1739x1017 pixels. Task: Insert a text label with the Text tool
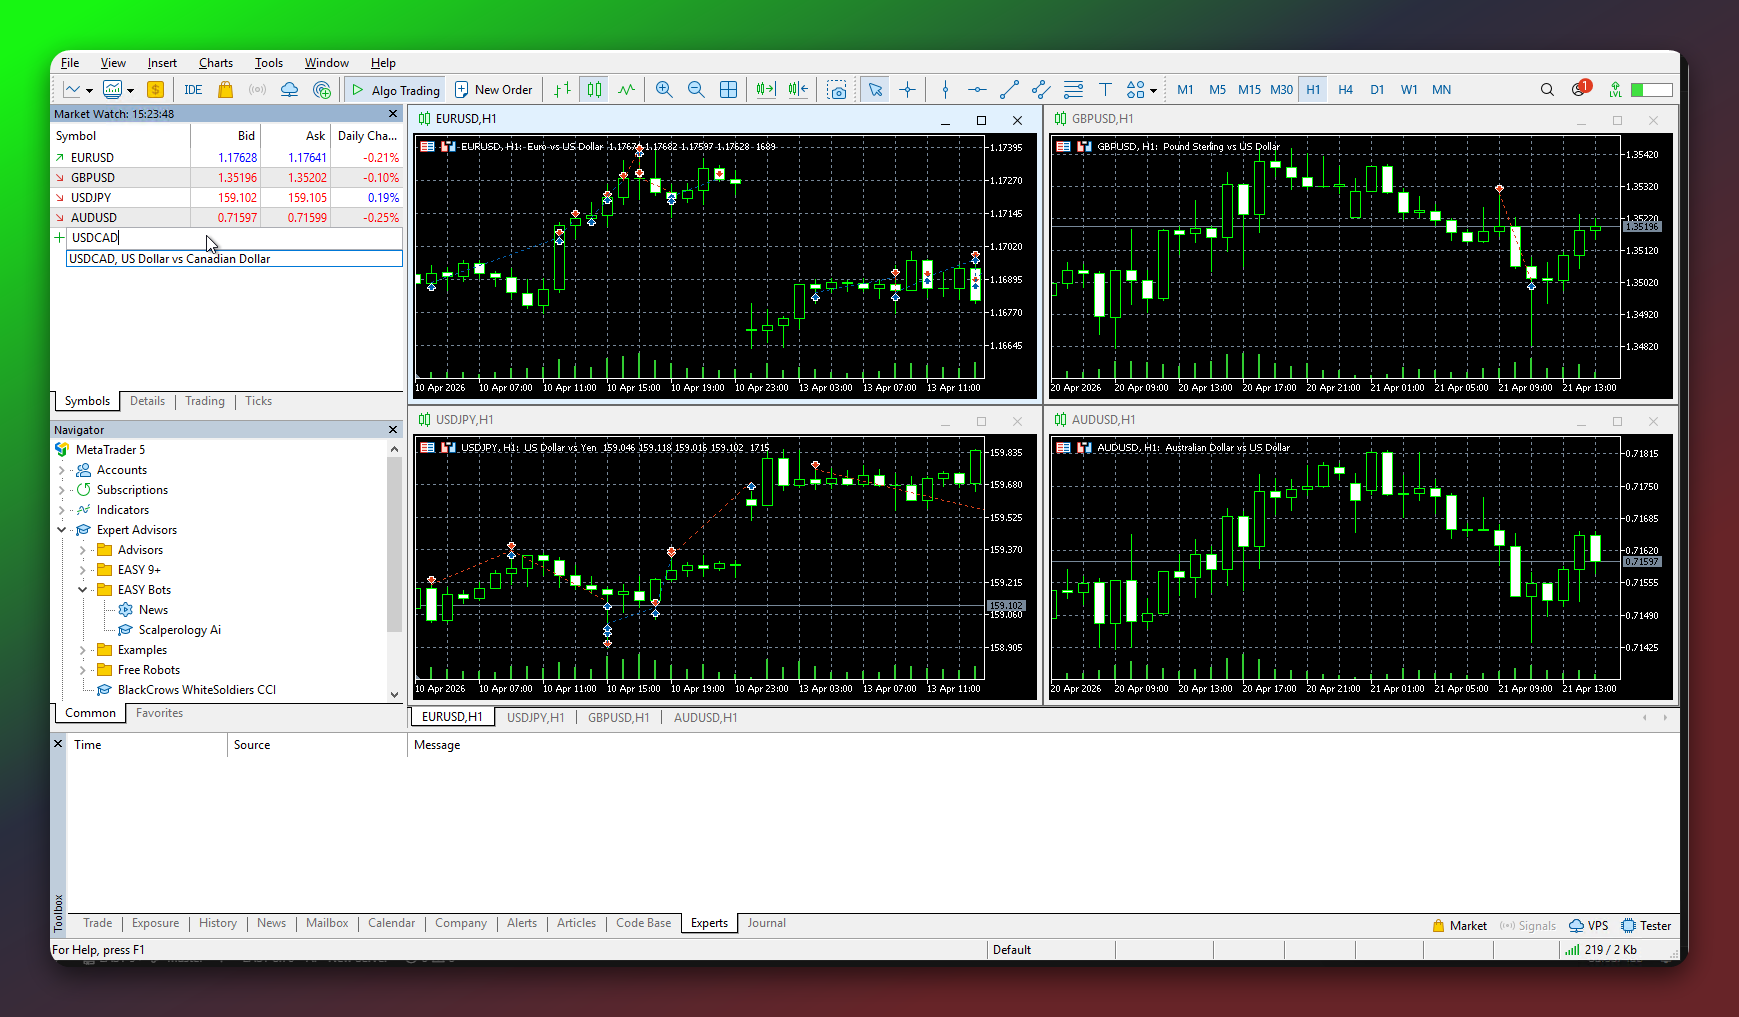pos(1105,89)
